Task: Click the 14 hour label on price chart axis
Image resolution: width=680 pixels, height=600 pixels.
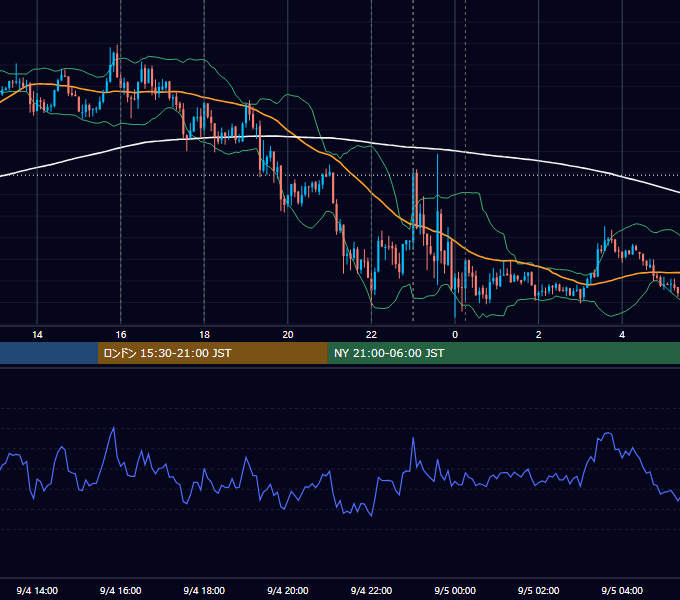Action: [x=37, y=335]
